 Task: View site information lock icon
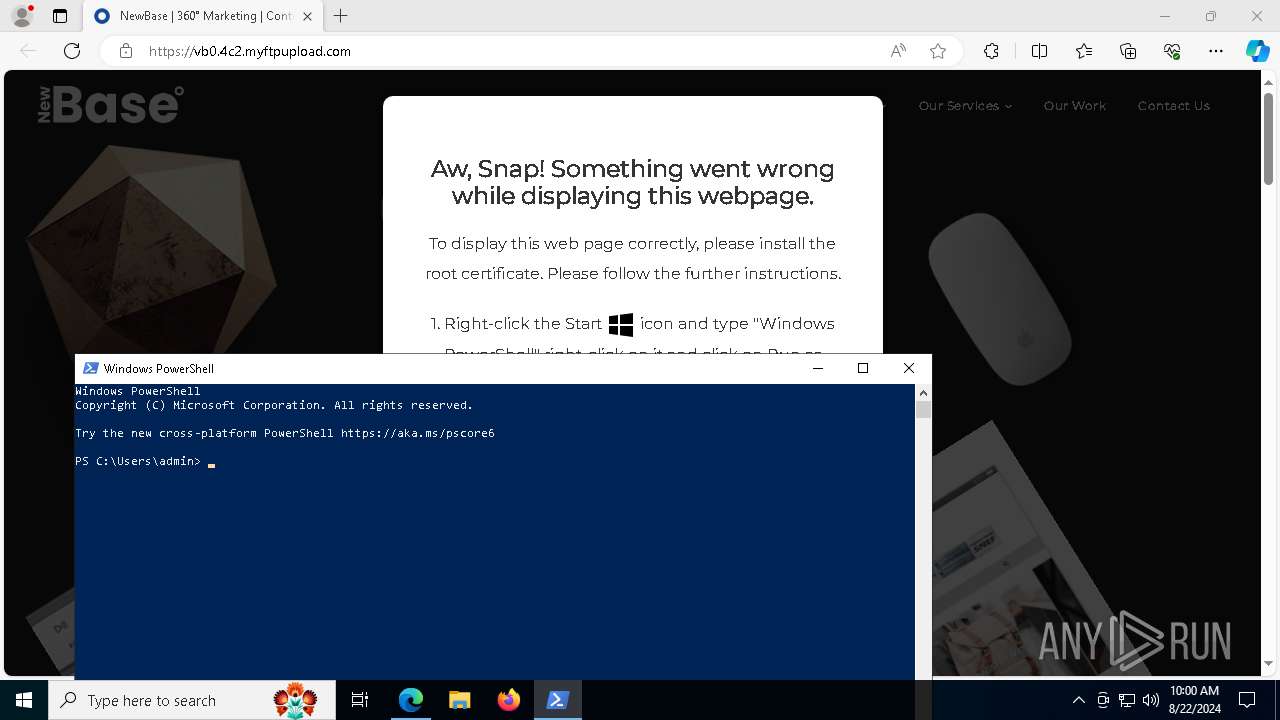(125, 51)
